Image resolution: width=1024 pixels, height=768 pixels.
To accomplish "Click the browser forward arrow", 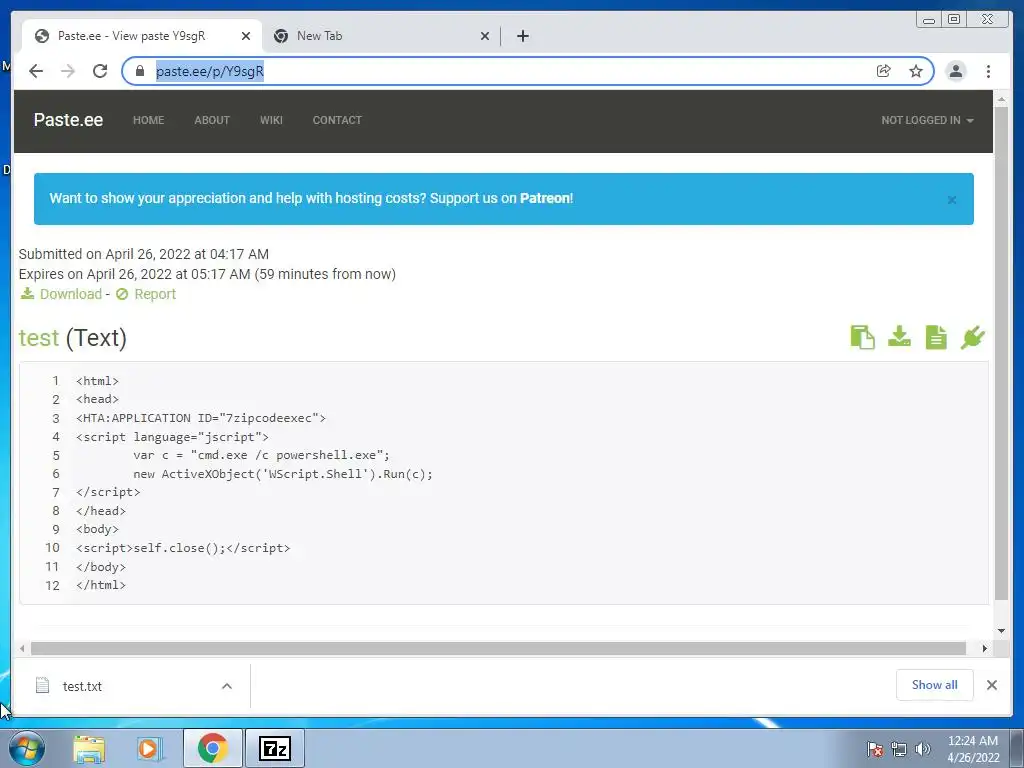I will tap(68, 71).
